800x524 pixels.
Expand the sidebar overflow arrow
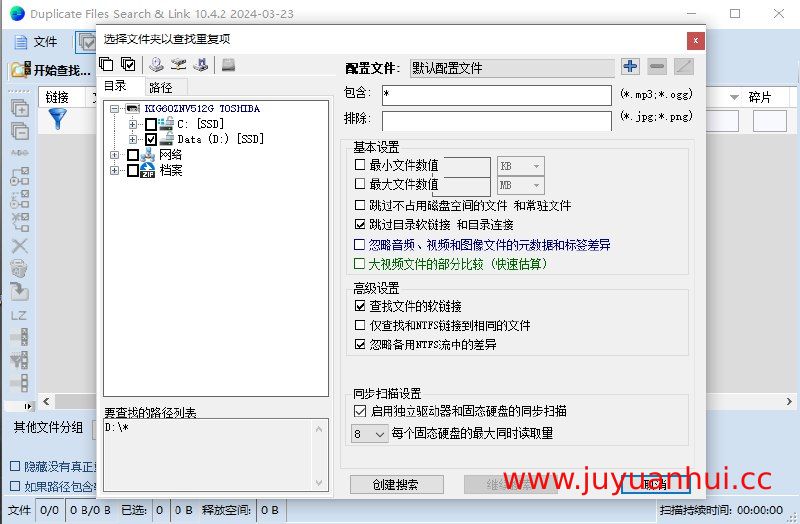[28, 406]
